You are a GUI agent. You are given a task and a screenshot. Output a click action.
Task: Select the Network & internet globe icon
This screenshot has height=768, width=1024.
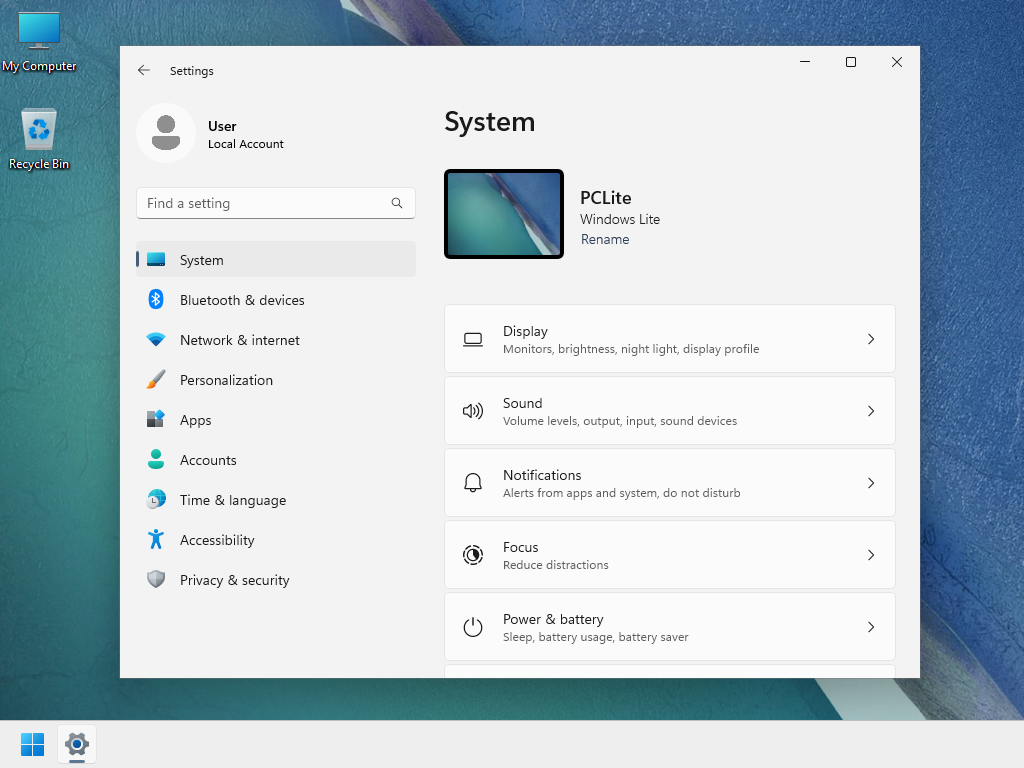(x=157, y=340)
